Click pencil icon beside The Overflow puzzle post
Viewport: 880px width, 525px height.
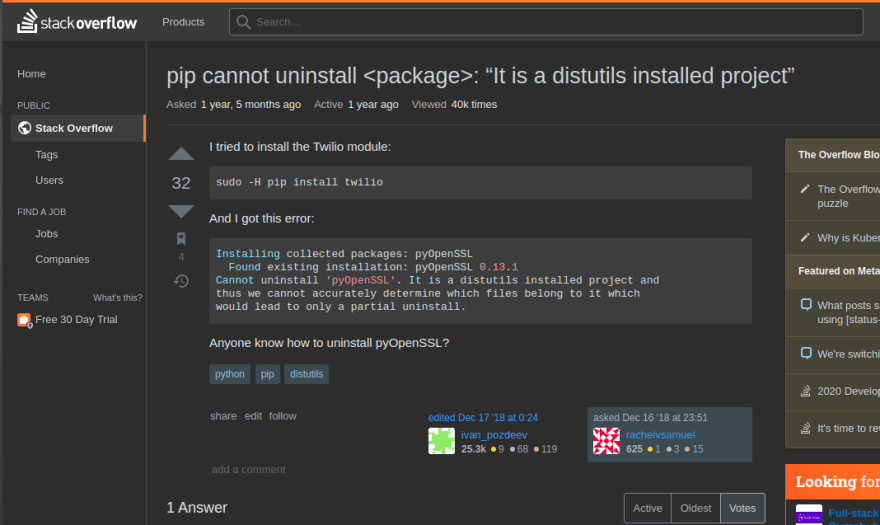(x=805, y=189)
